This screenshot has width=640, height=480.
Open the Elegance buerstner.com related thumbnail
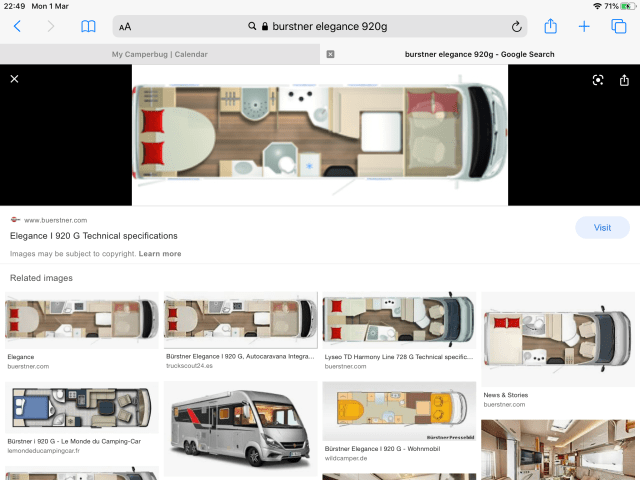[82, 320]
